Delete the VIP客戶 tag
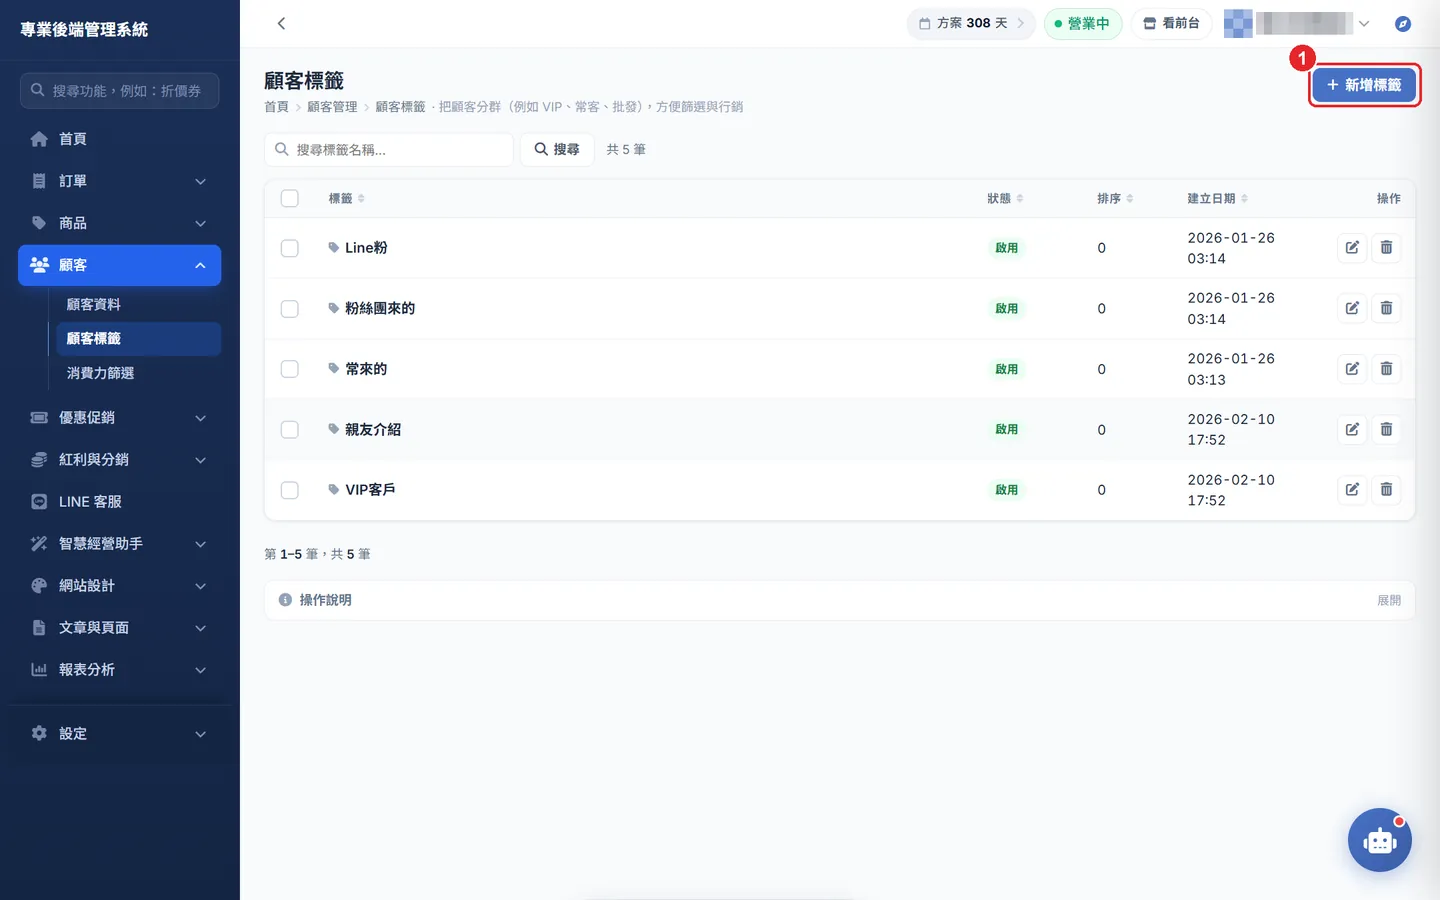The image size is (1440, 900). click(x=1386, y=490)
